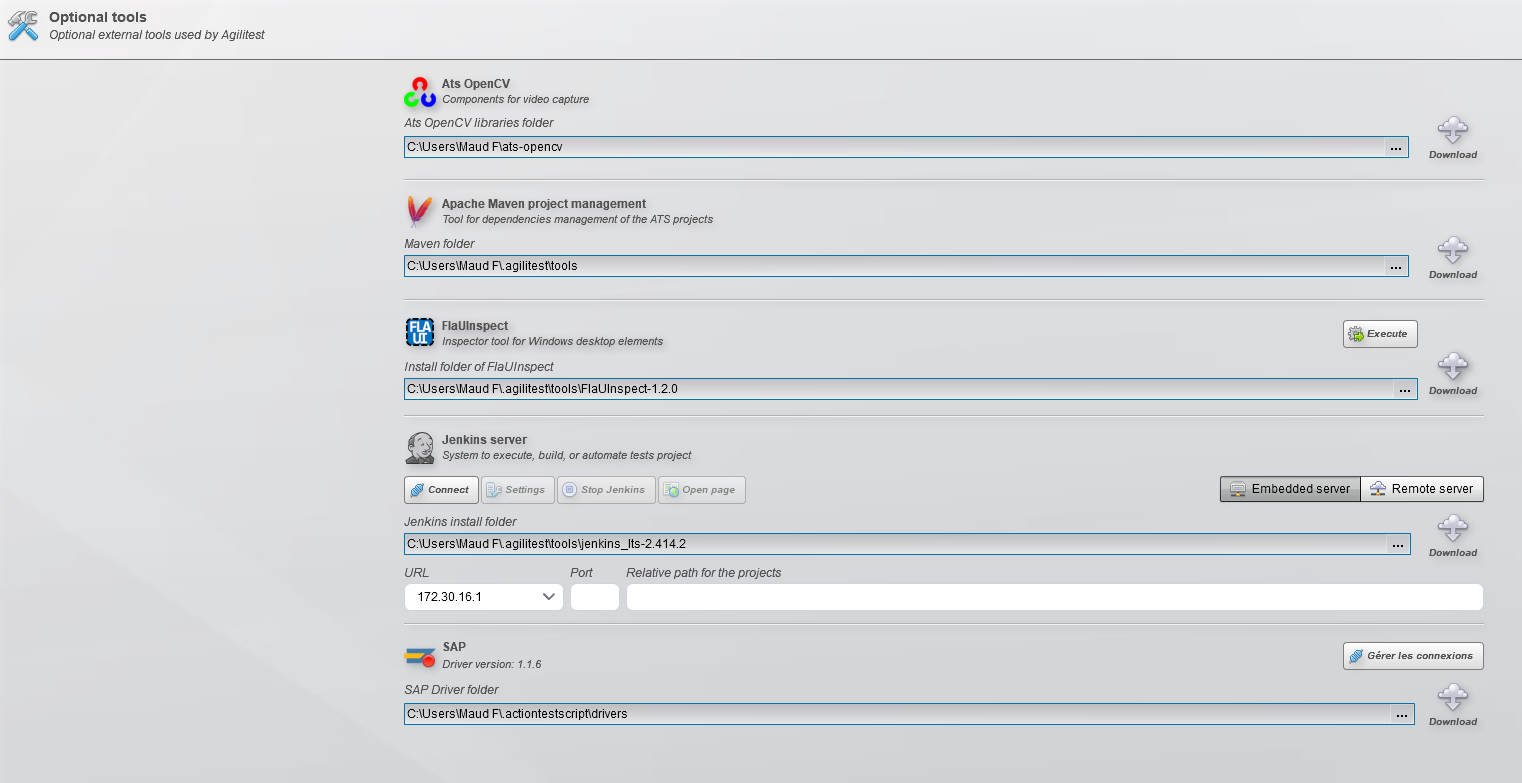Click the Relative path for the projects field

tap(1055, 597)
